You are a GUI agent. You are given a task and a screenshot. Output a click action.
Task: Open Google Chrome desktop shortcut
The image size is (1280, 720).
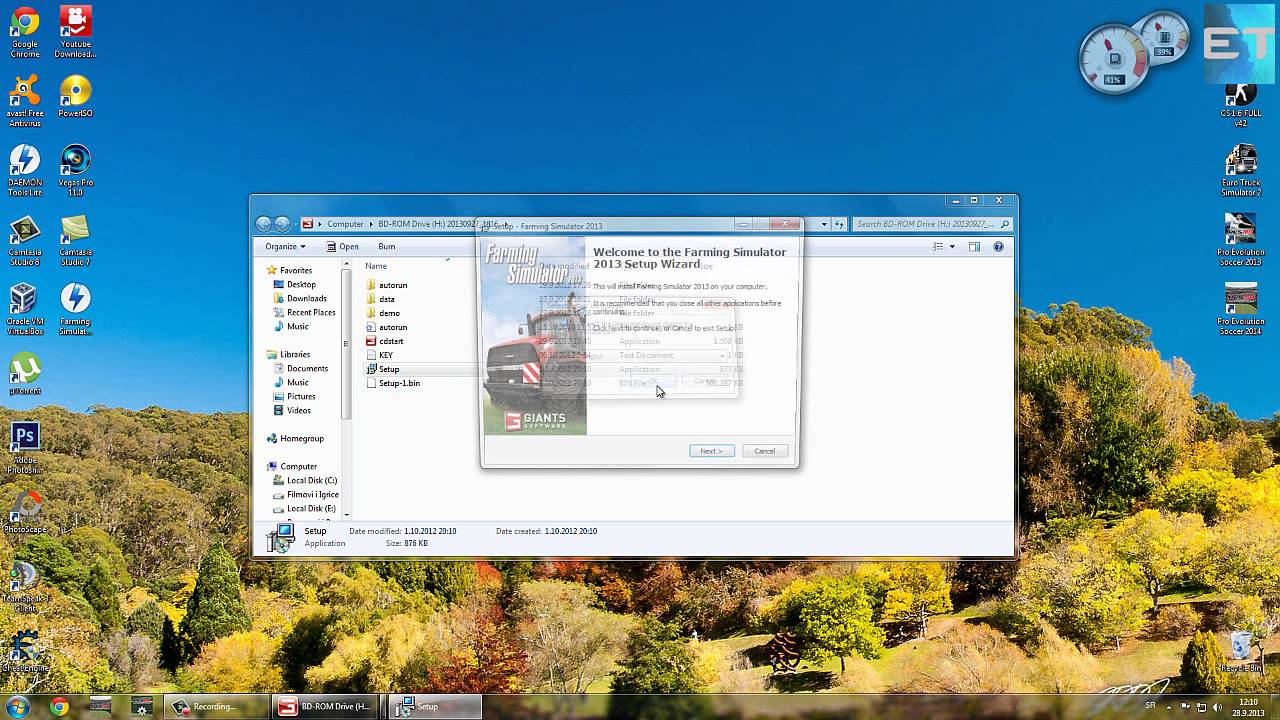click(24, 31)
